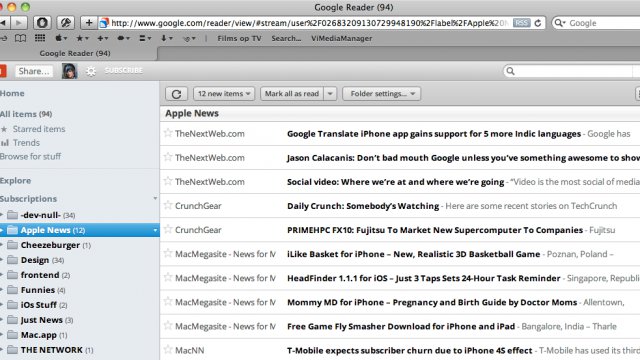Viewport: 640px width, 360px height.
Task: Star the T-Mobile subscriber churn item
Action: click(168, 349)
